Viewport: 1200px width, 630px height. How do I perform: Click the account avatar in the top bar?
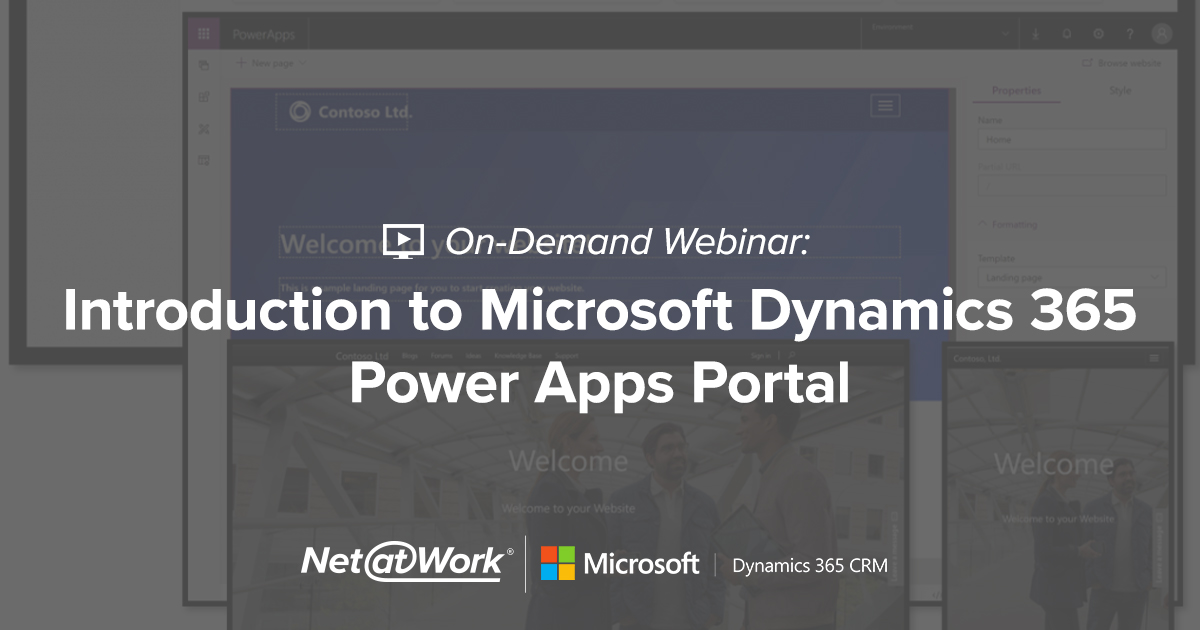(x=1161, y=33)
